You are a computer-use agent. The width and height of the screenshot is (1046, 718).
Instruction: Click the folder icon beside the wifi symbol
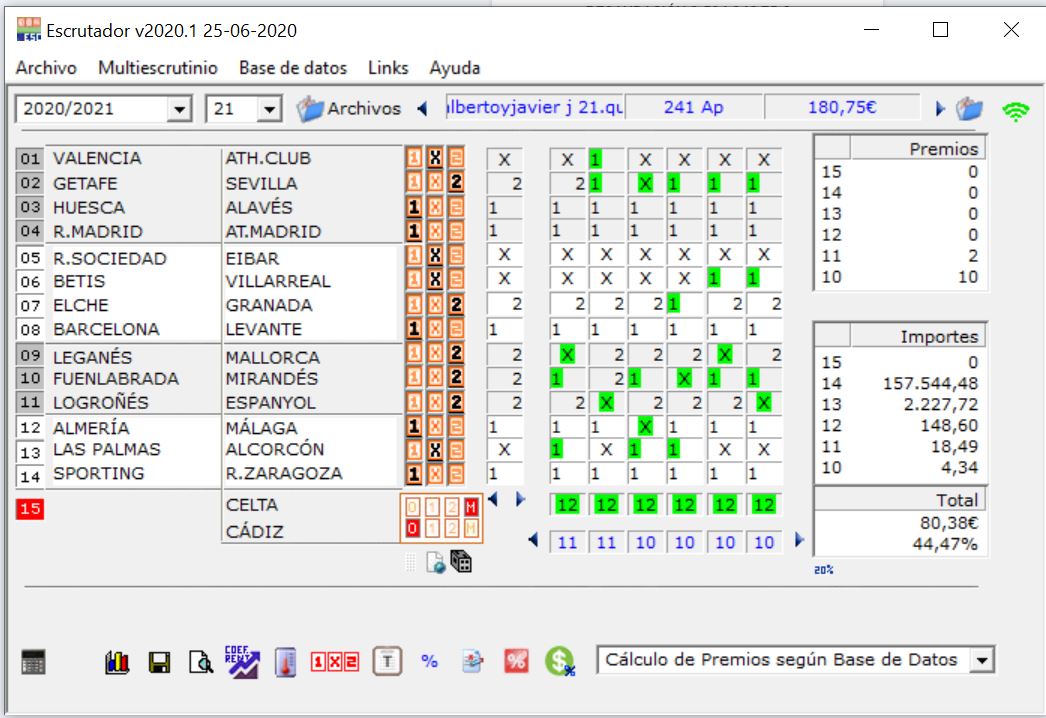coord(969,108)
